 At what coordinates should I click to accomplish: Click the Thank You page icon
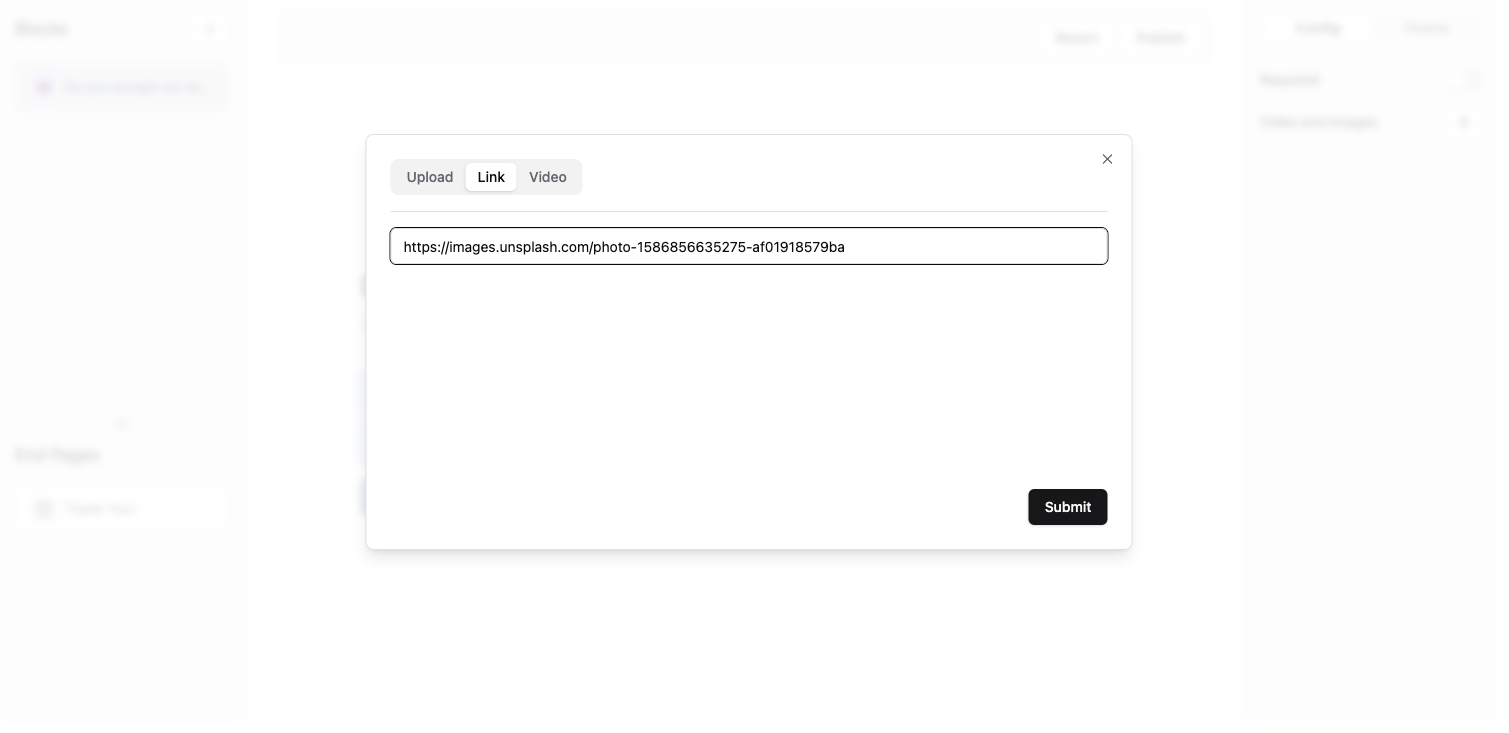(44, 509)
